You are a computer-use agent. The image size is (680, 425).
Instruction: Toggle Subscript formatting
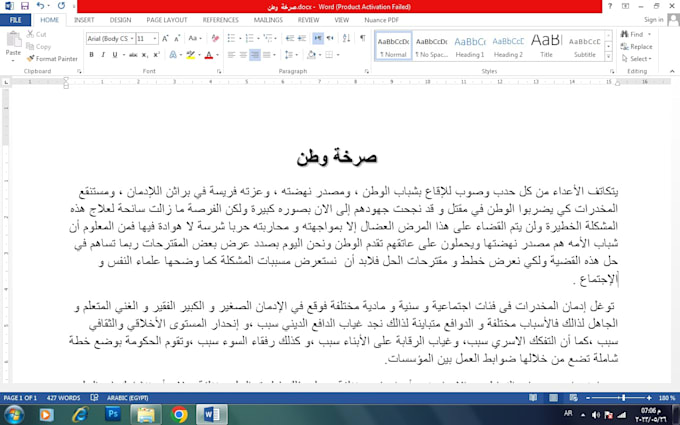(145, 55)
